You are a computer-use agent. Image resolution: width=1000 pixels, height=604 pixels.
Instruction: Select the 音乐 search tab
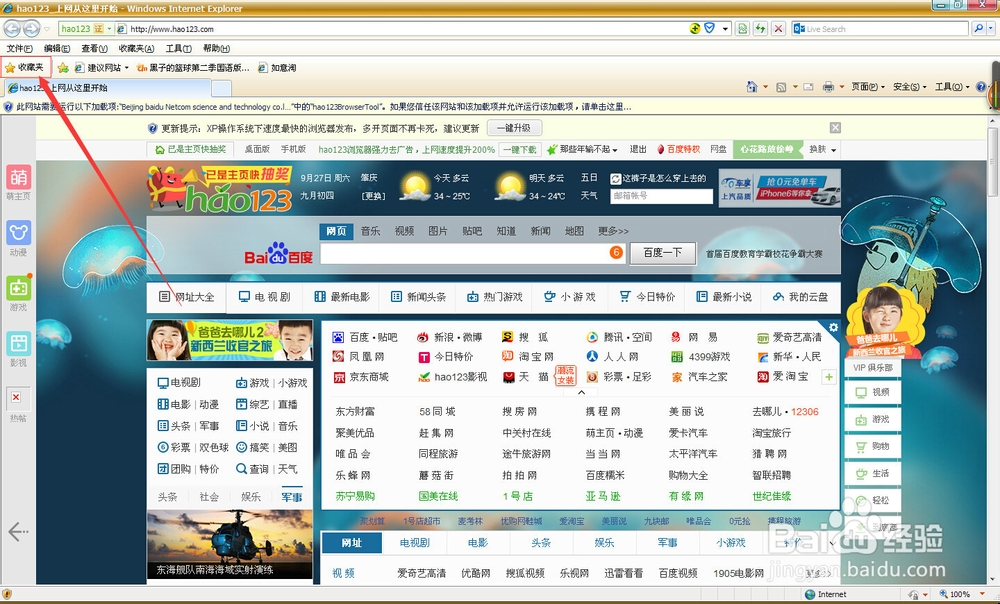click(x=371, y=231)
